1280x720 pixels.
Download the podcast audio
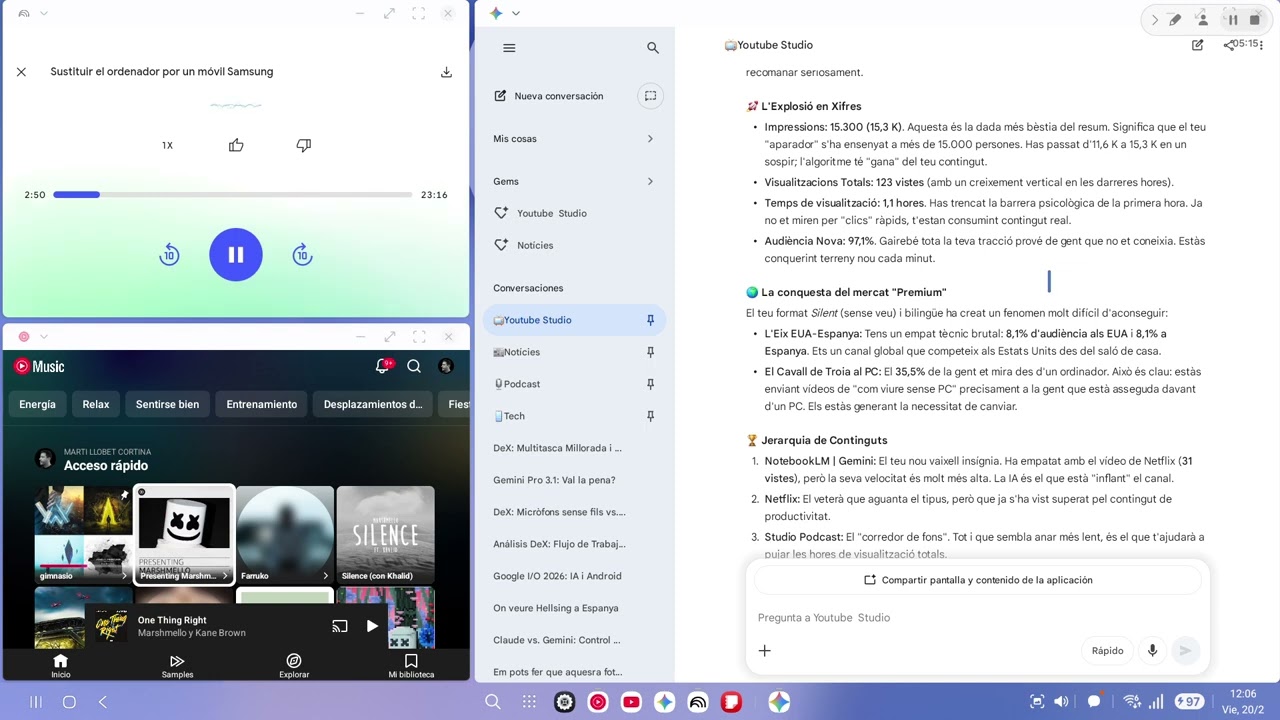tap(446, 72)
